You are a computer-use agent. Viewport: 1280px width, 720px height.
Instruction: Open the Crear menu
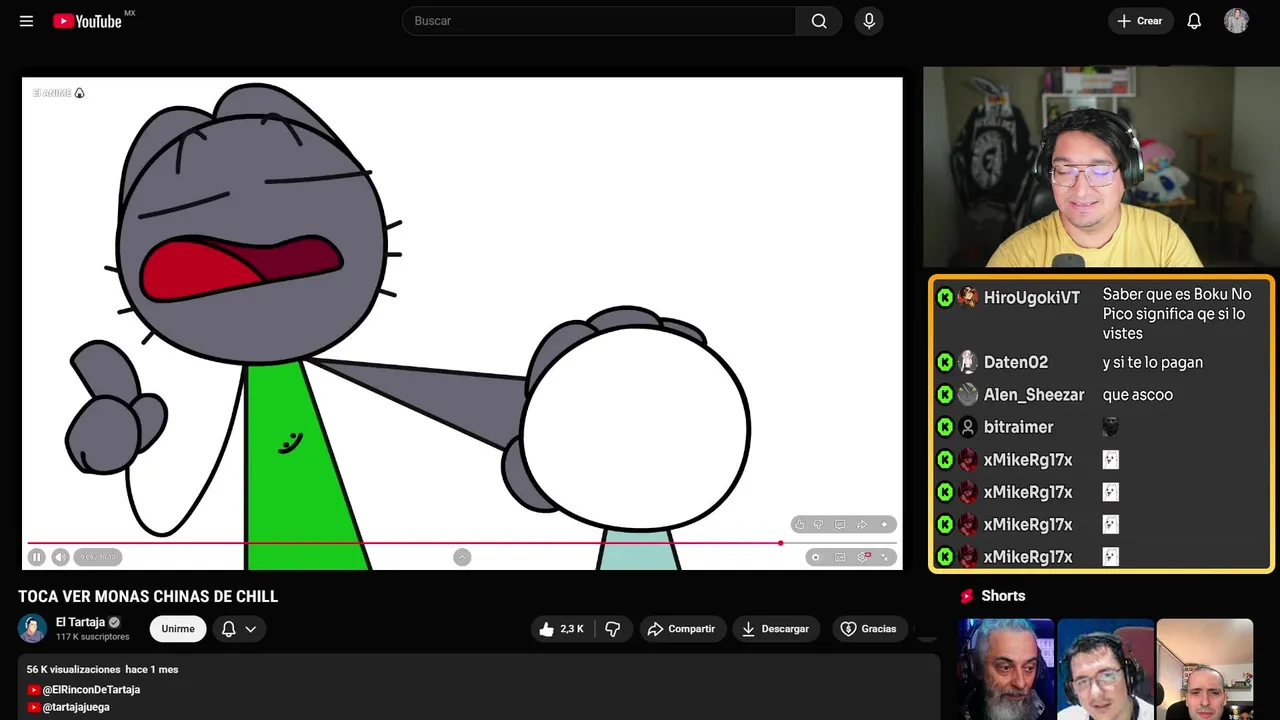tap(1140, 21)
